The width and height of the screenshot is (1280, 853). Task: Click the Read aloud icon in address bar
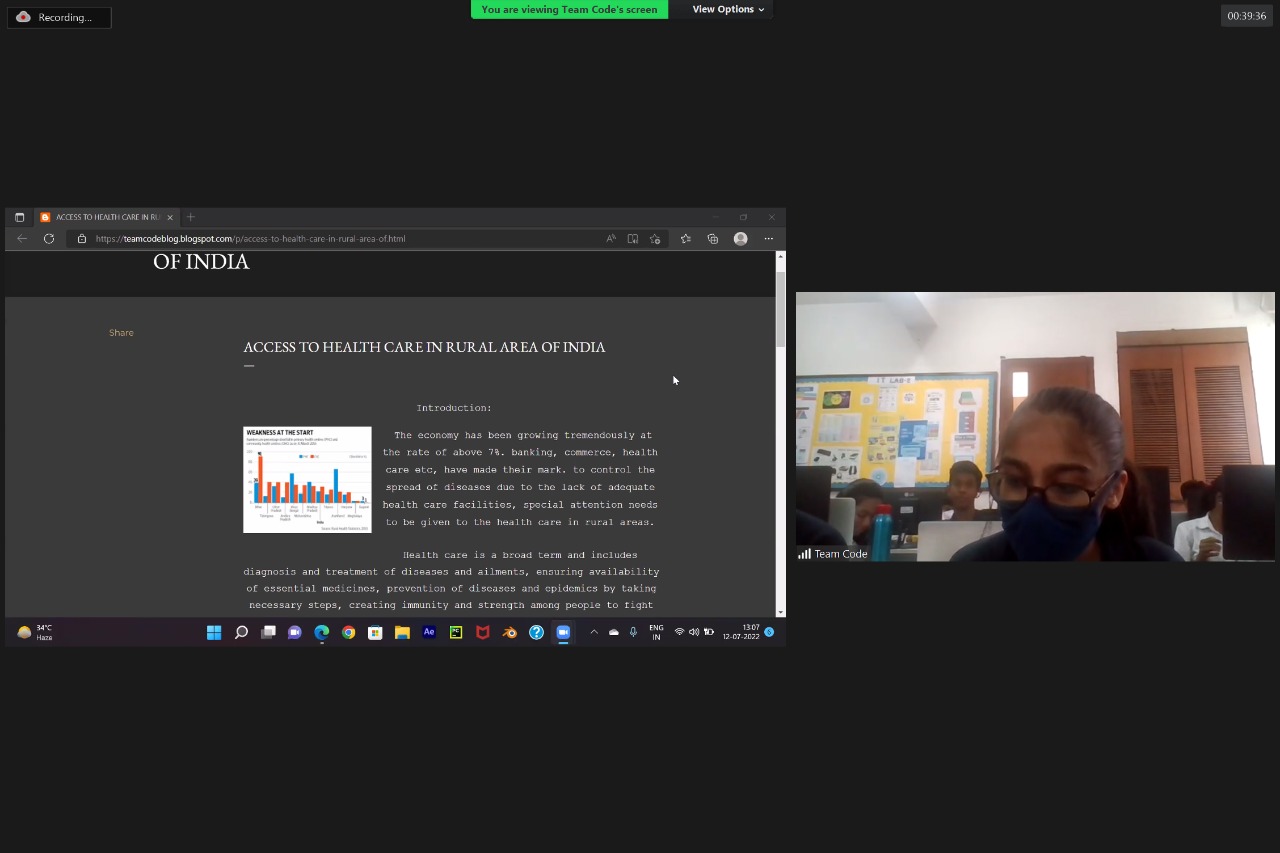pos(611,239)
